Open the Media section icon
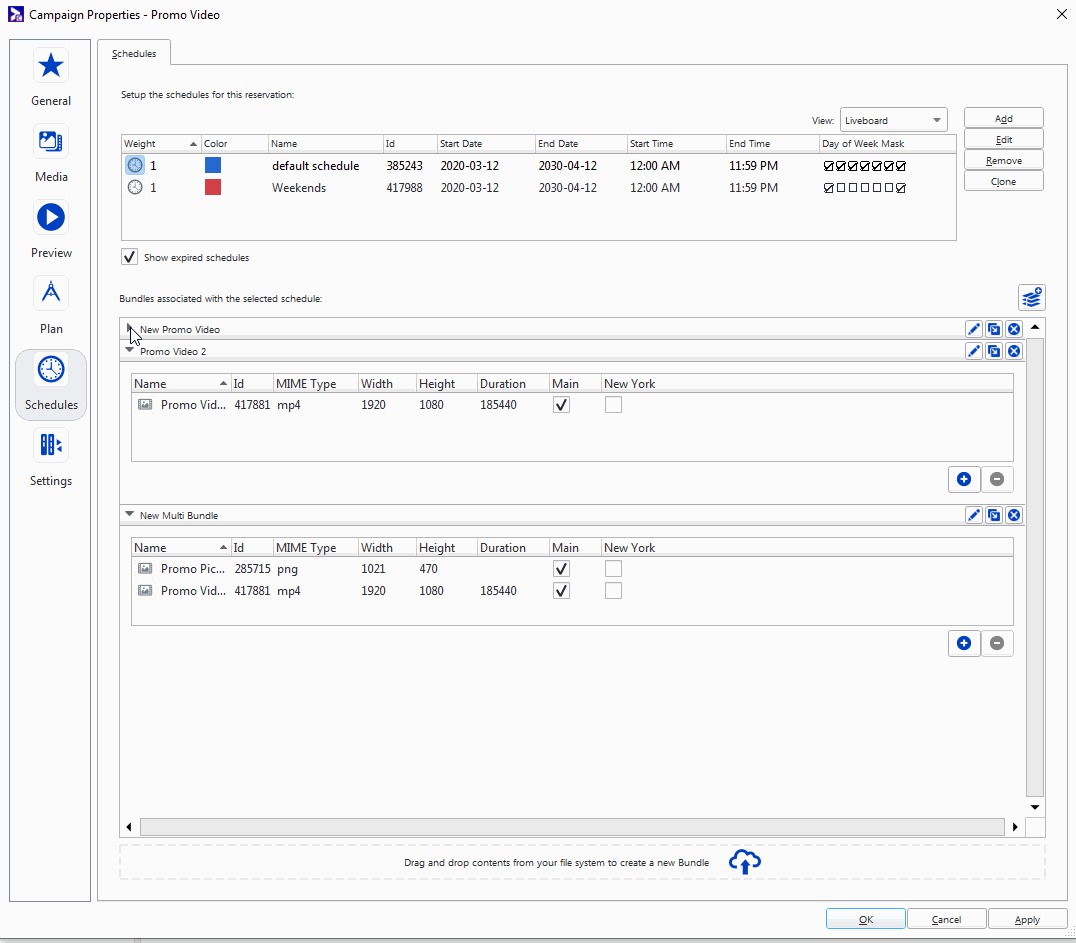The height and width of the screenshot is (943, 1076). coord(51,141)
